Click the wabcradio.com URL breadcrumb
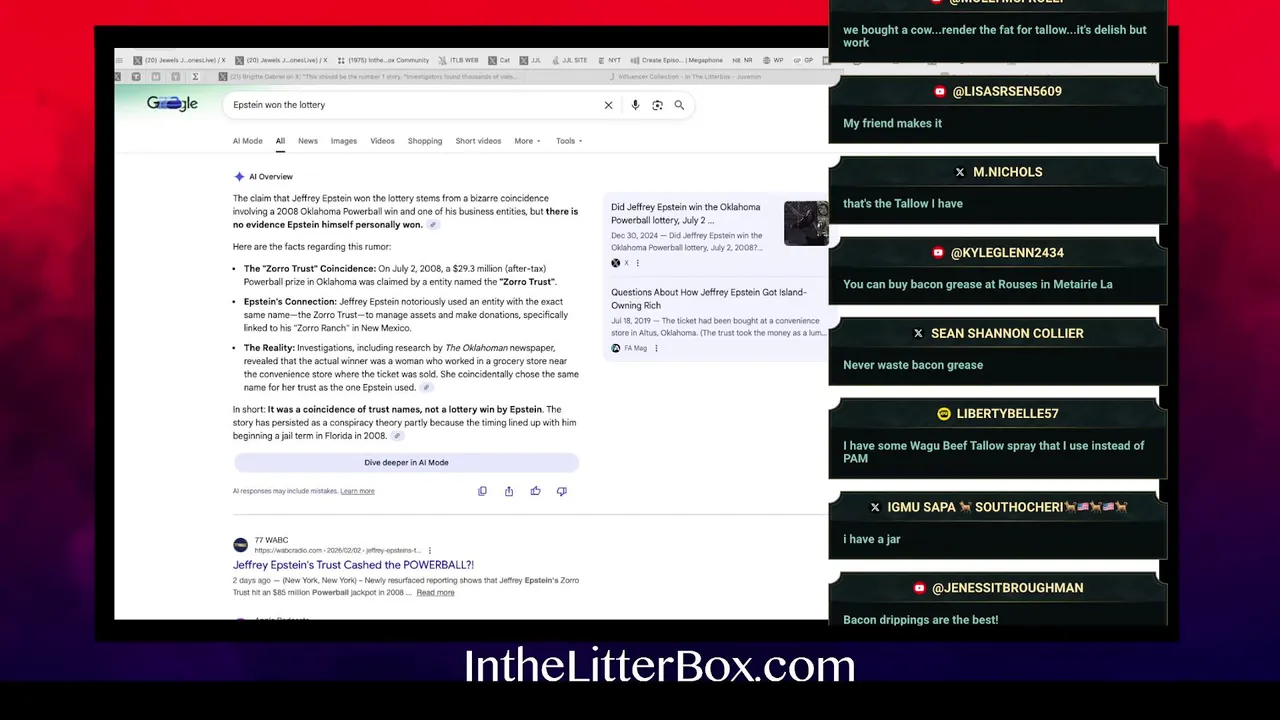 click(338, 551)
